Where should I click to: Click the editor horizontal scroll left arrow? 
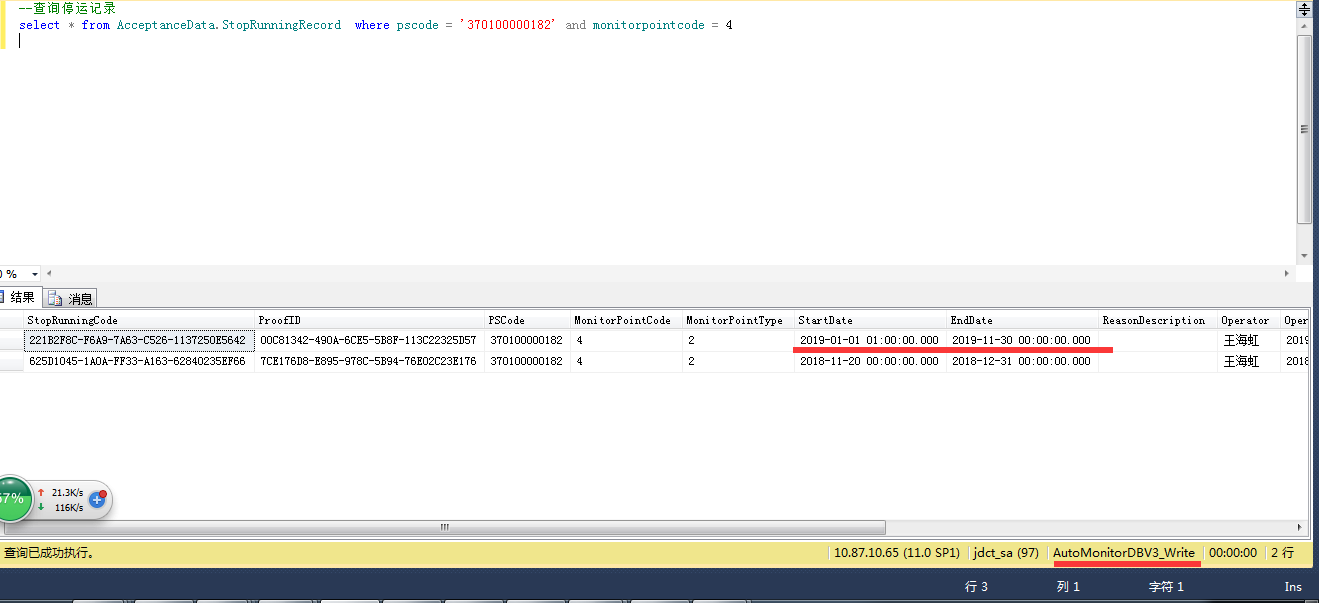(x=49, y=273)
